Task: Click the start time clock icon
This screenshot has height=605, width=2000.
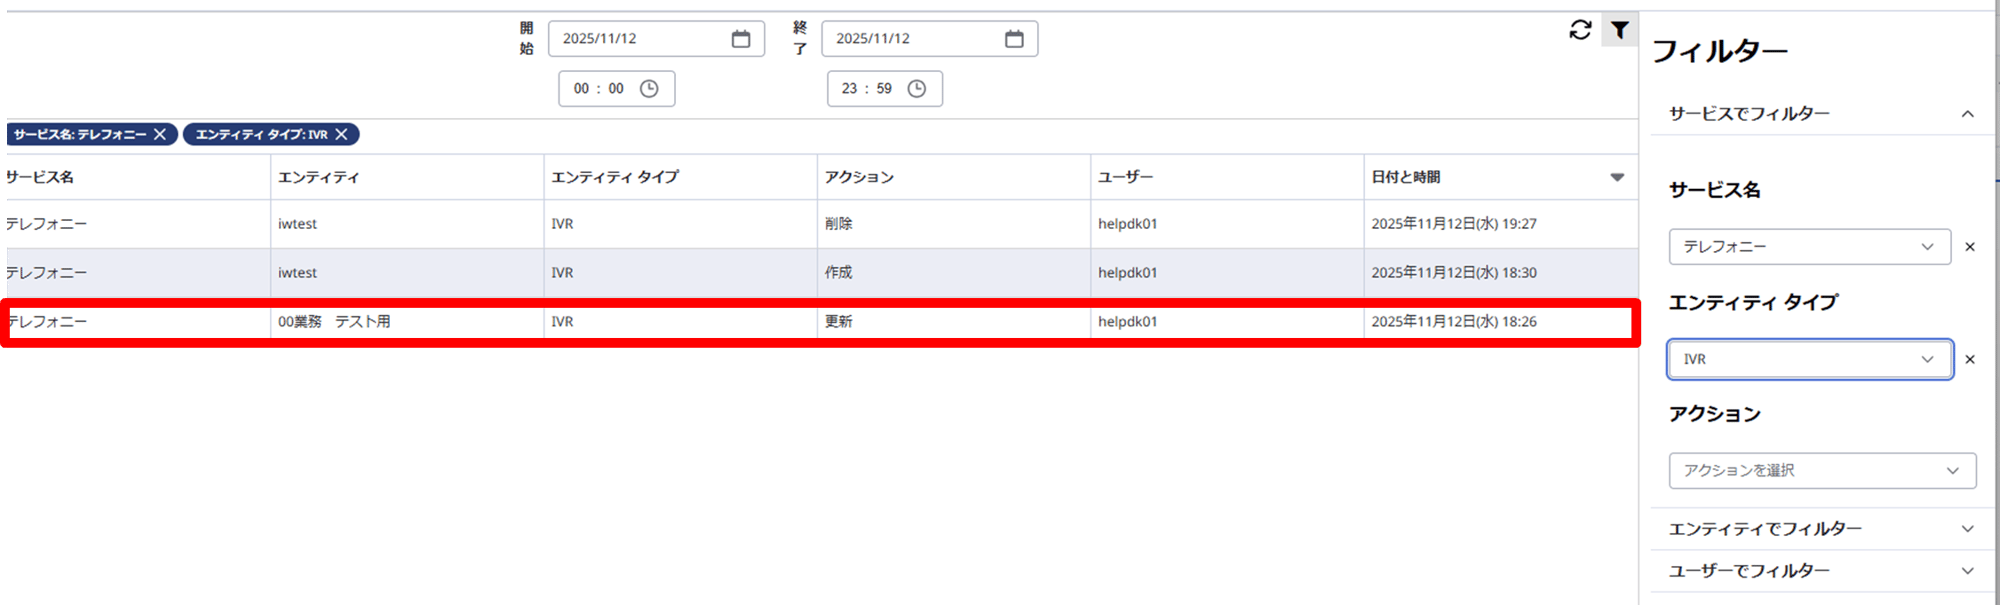Action: 649,89
